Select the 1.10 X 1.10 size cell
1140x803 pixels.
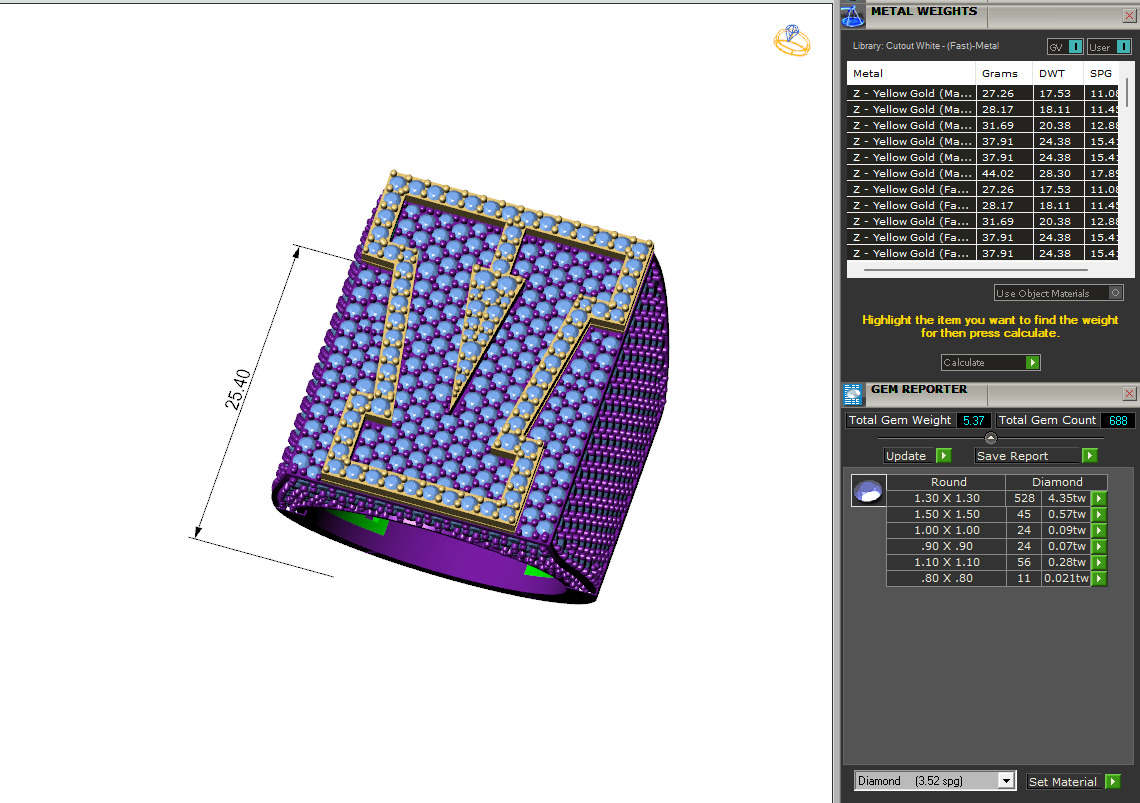tap(947, 562)
